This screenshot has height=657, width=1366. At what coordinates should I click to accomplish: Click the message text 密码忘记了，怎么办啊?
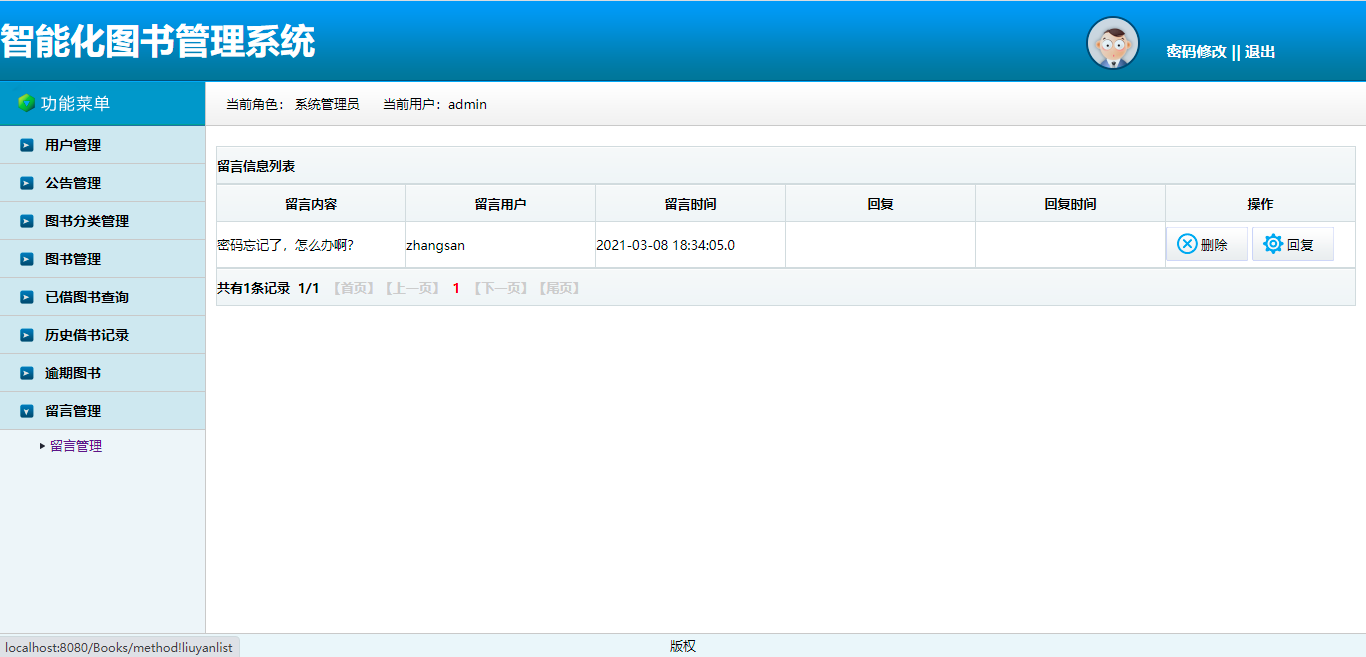285,245
